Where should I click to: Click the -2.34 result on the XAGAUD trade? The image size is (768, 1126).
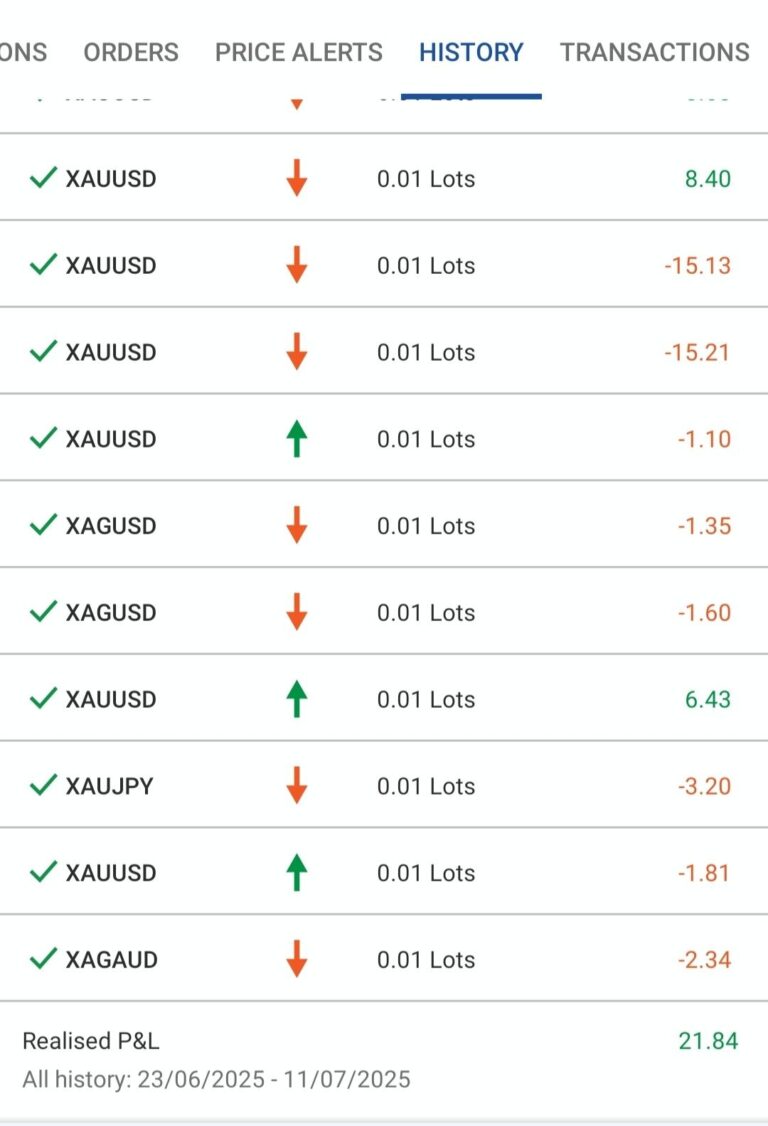704,959
